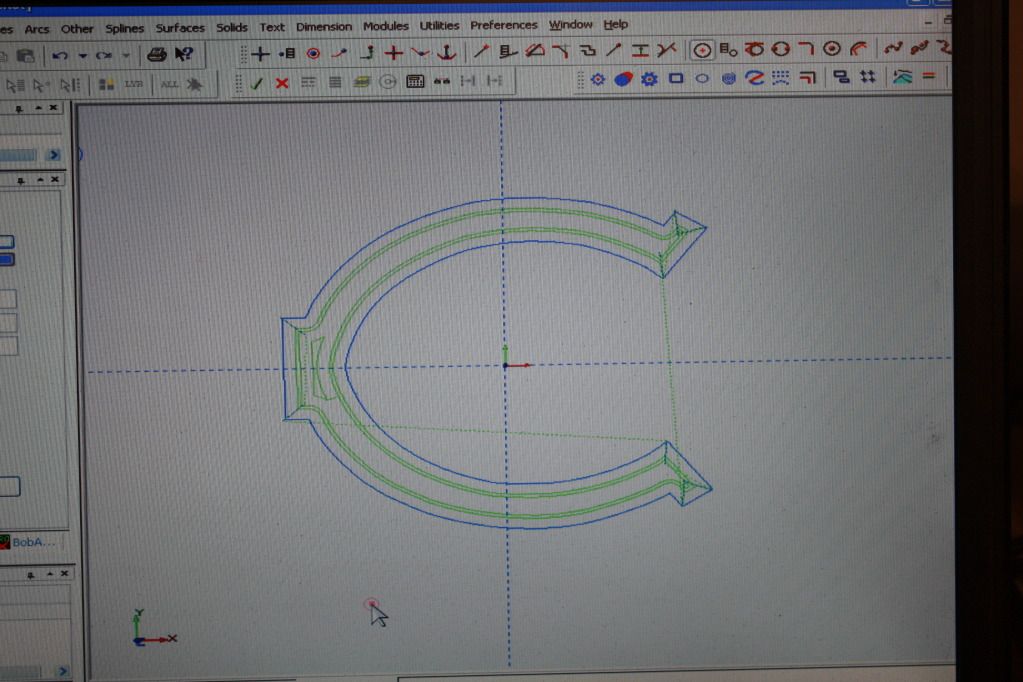Select the red rectangle-with-diagonal line tool
Screen dimensions: 1023x682
535,50
